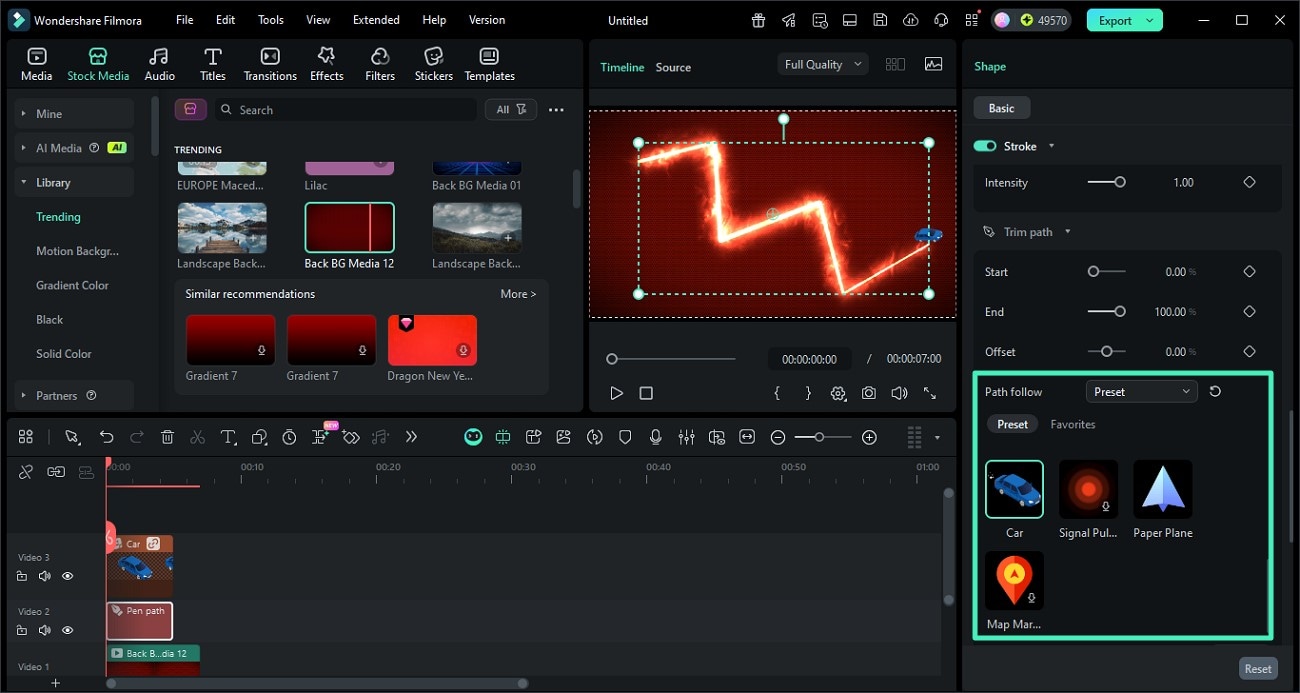Screen dimensions: 1300x693
Task: Click the undo icon in timeline toolbar
Action: pyautogui.click(x=106, y=437)
